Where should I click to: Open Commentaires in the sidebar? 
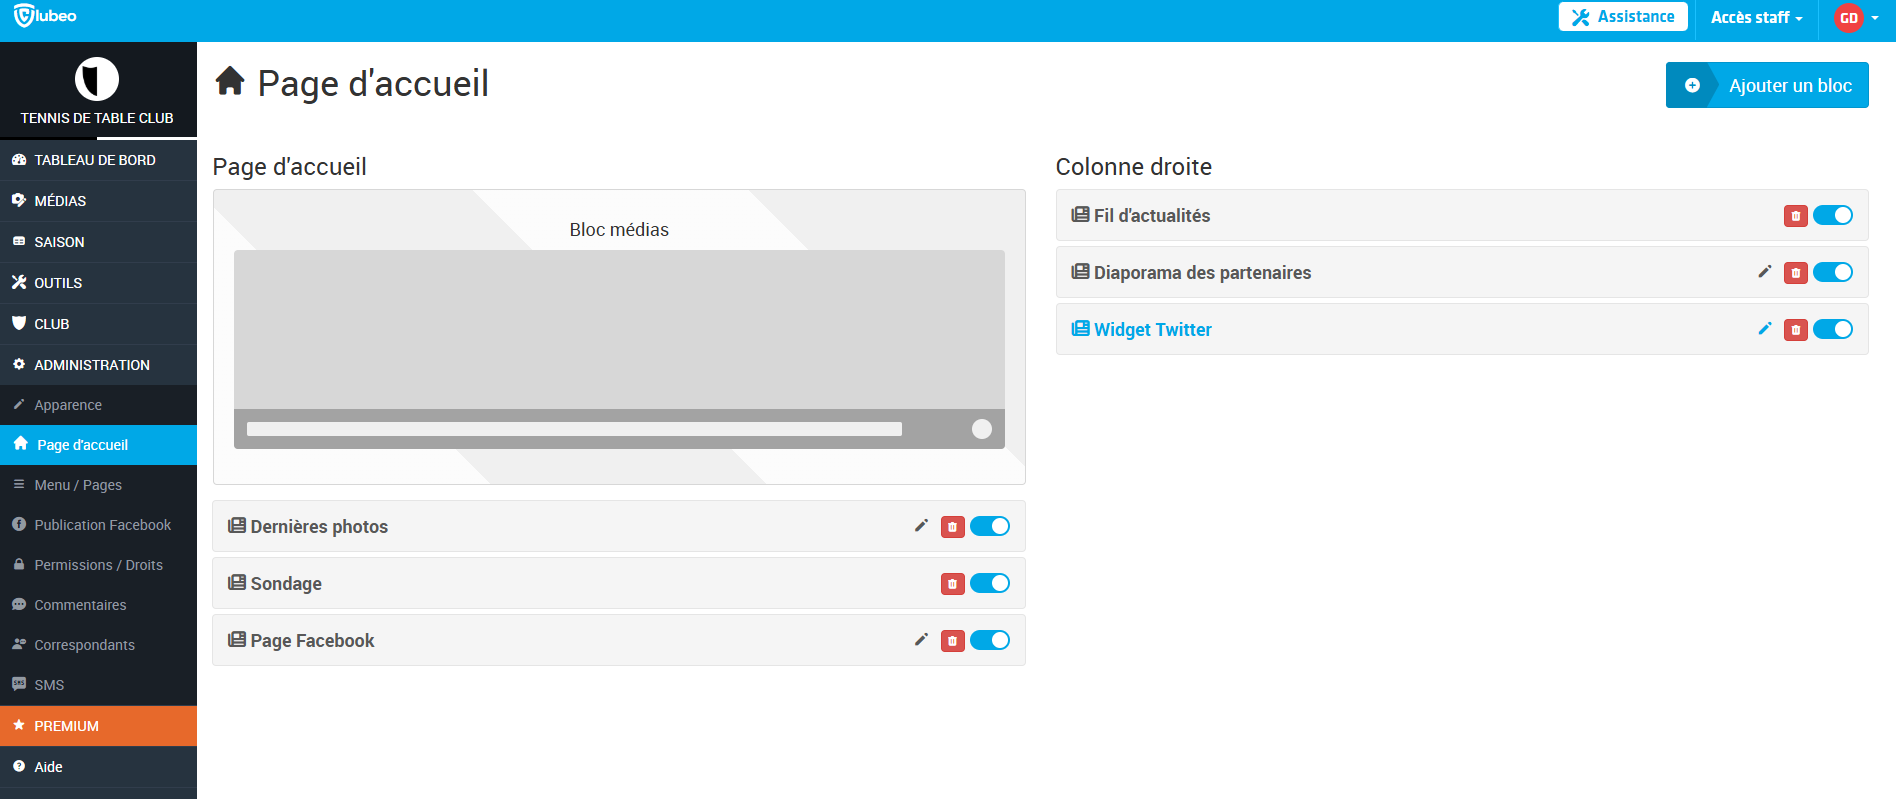(98, 605)
